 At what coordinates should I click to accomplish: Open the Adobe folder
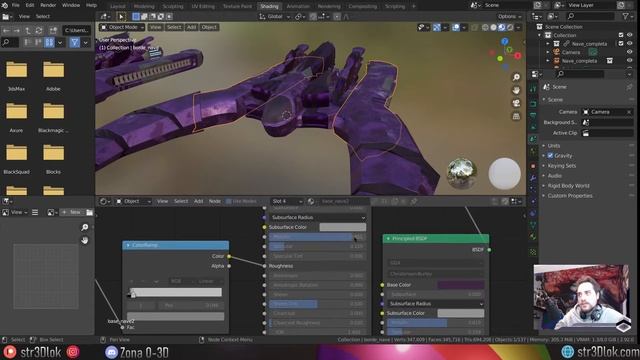pos(53,76)
